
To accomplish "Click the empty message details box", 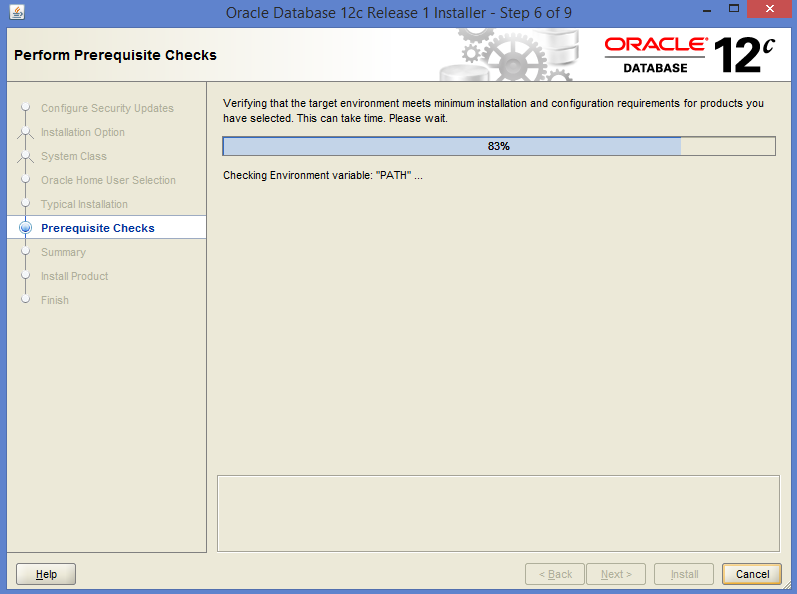I will click(498, 514).
